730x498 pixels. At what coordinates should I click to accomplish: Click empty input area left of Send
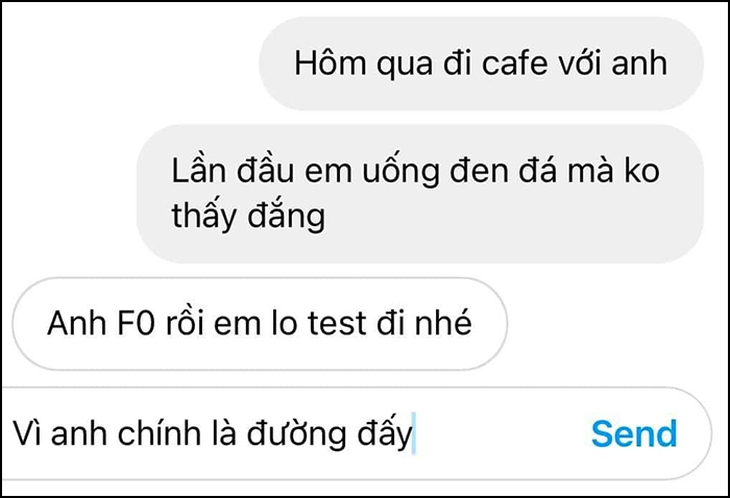tap(503, 433)
